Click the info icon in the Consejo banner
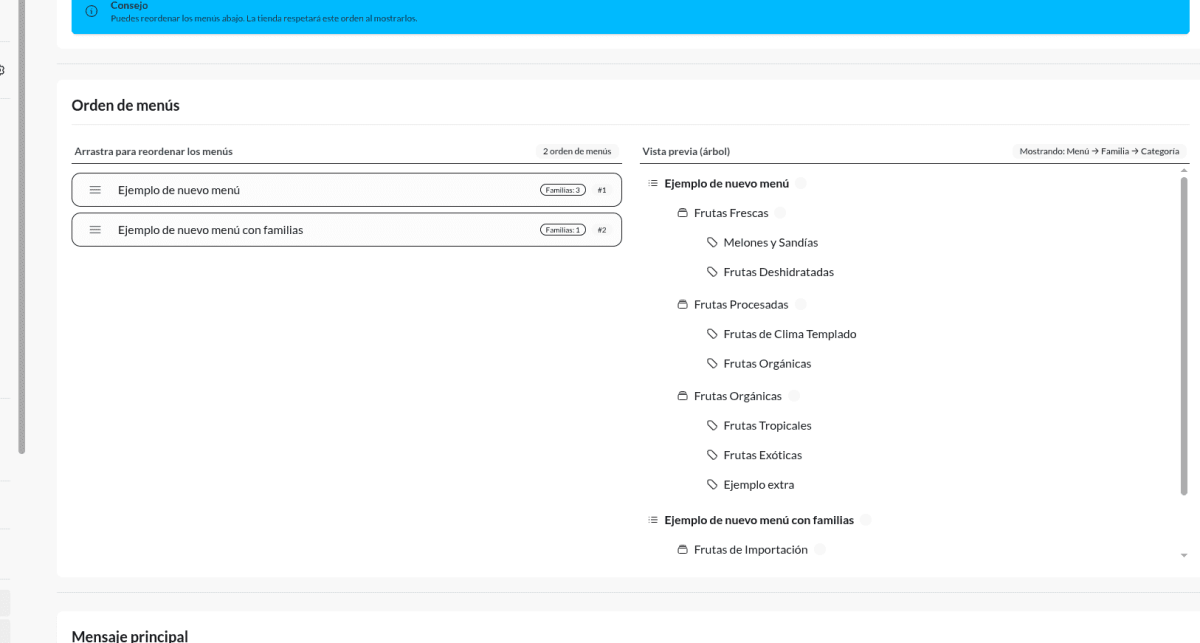Image resolution: width=1200 pixels, height=643 pixels. click(91, 12)
